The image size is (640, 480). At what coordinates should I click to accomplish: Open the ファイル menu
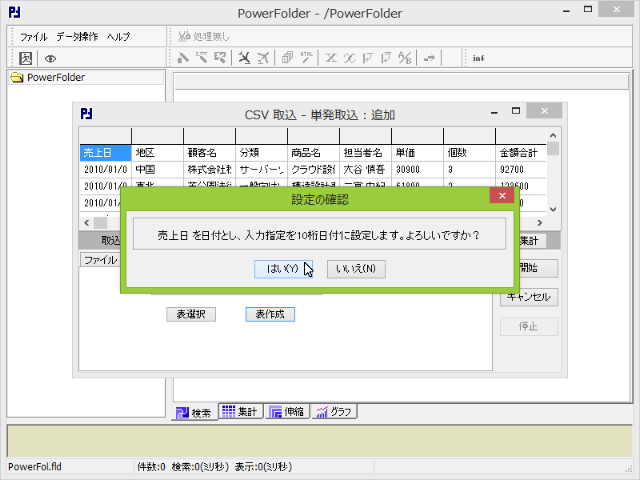(x=33, y=37)
